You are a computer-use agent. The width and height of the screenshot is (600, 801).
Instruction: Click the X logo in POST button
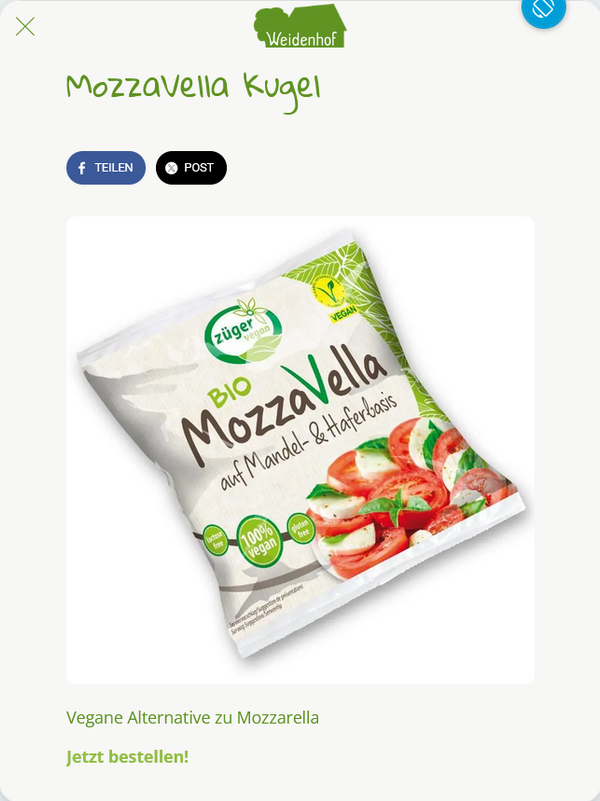point(172,168)
